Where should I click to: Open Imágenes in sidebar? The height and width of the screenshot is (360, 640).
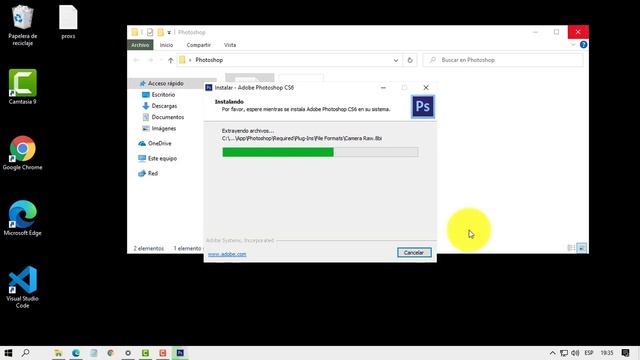tap(159, 128)
